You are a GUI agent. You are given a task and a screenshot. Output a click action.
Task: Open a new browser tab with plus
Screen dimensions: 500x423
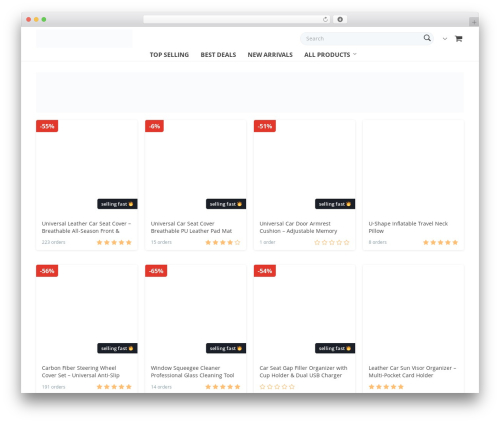[x=474, y=22]
